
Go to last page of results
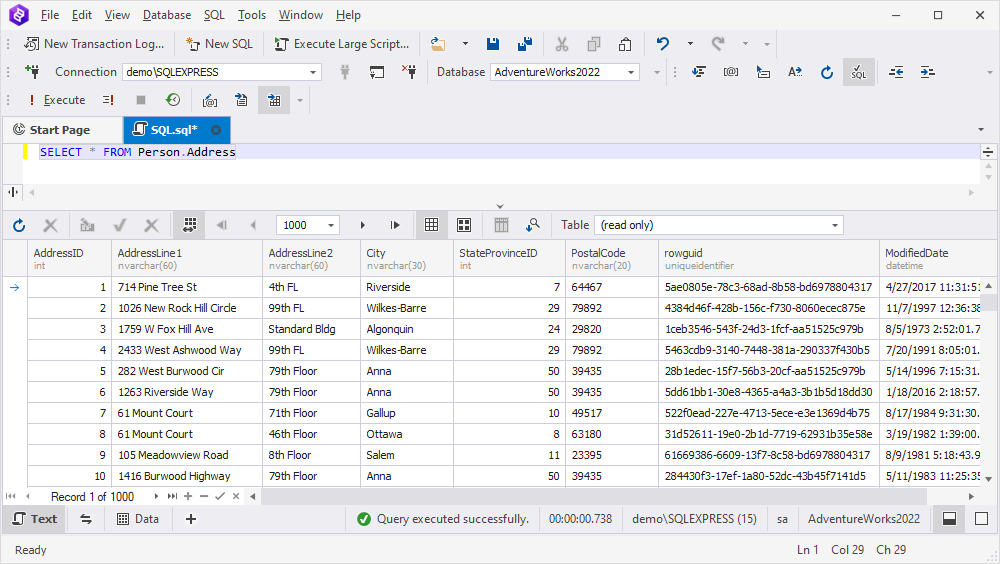(x=395, y=225)
